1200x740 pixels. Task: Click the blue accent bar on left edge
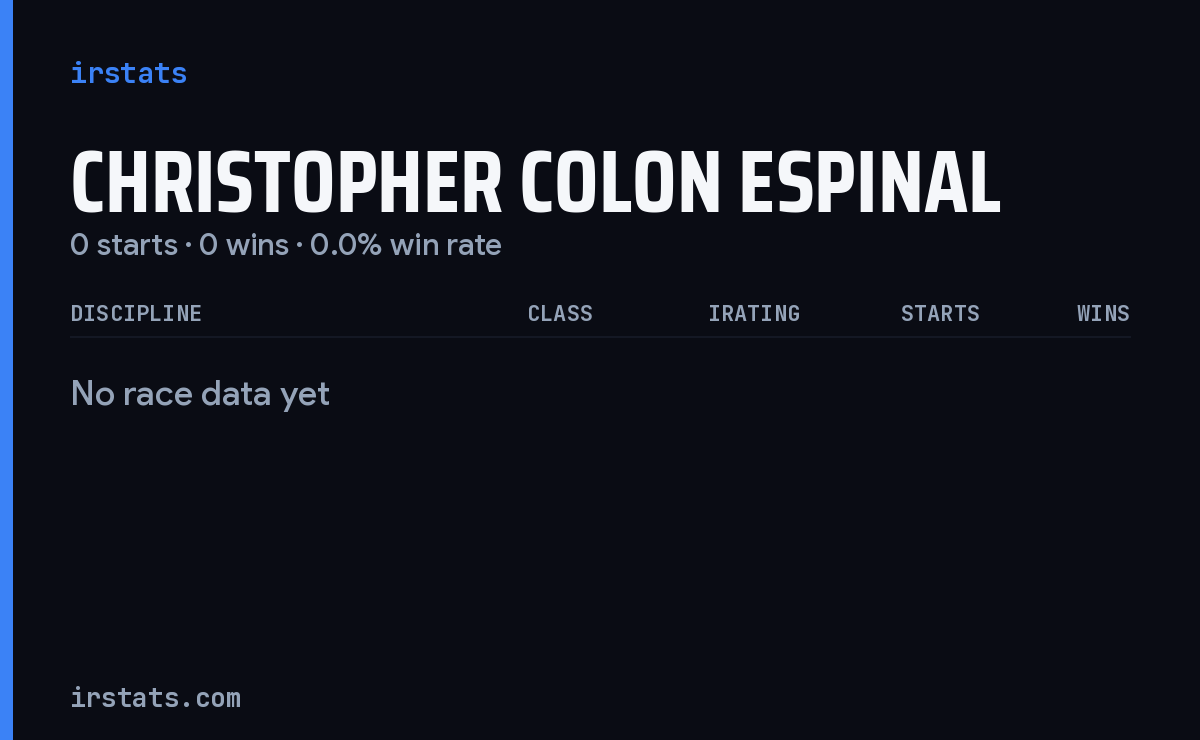[6, 370]
